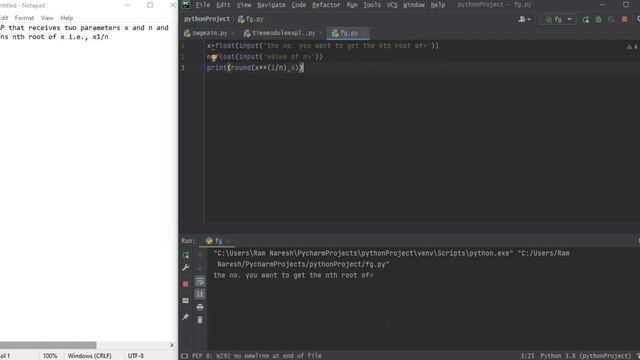This screenshot has width=640, height=360.
Task: Click the intention light bulb on line 2
Action: [x=214, y=58]
